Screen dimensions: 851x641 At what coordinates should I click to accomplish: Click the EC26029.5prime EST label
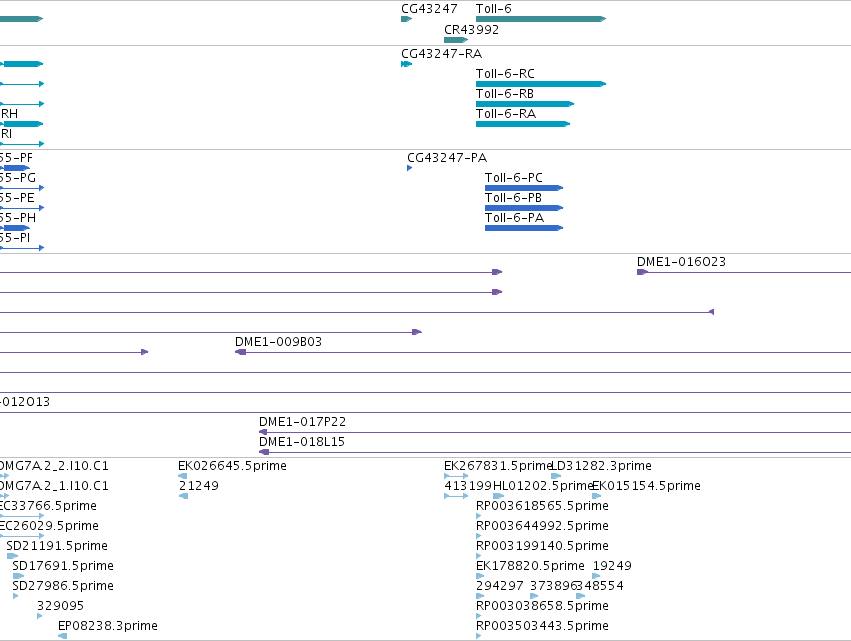pos(49,526)
